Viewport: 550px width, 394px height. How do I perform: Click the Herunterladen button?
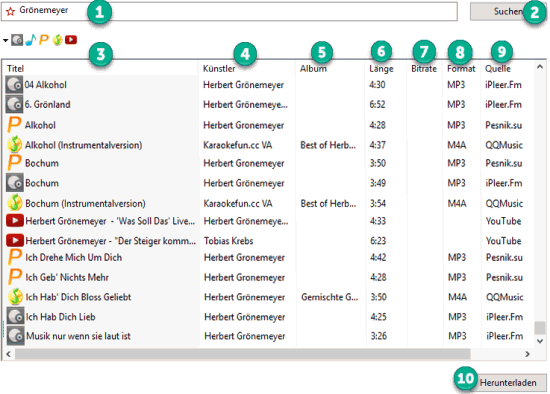(x=507, y=382)
